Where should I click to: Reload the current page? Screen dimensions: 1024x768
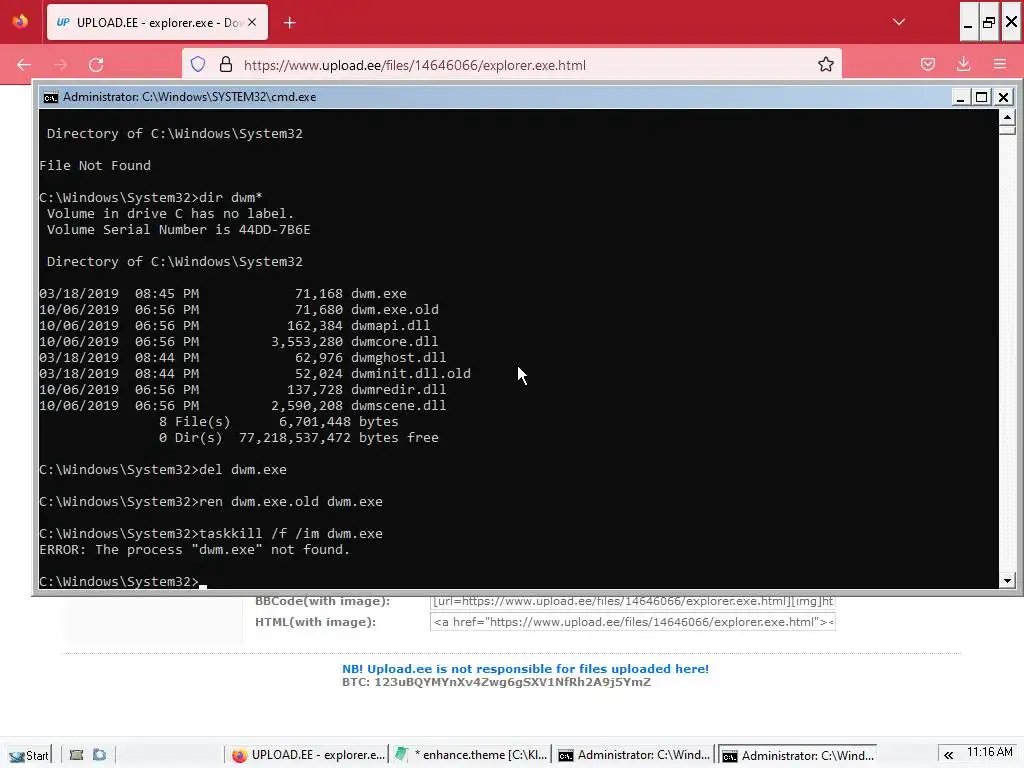tap(96, 65)
